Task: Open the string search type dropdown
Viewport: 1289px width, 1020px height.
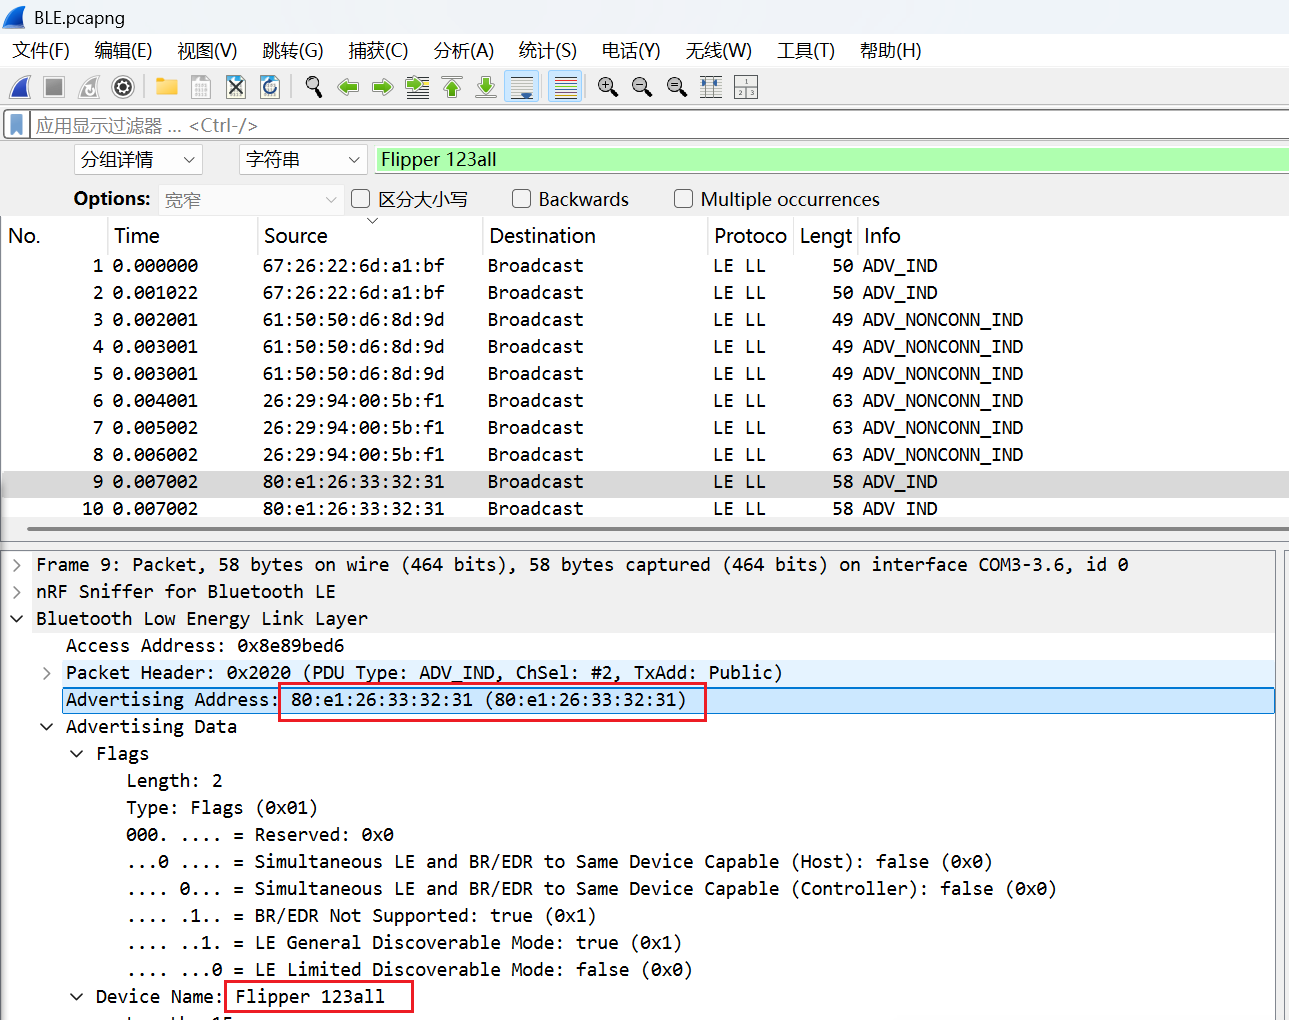Action: click(303, 160)
